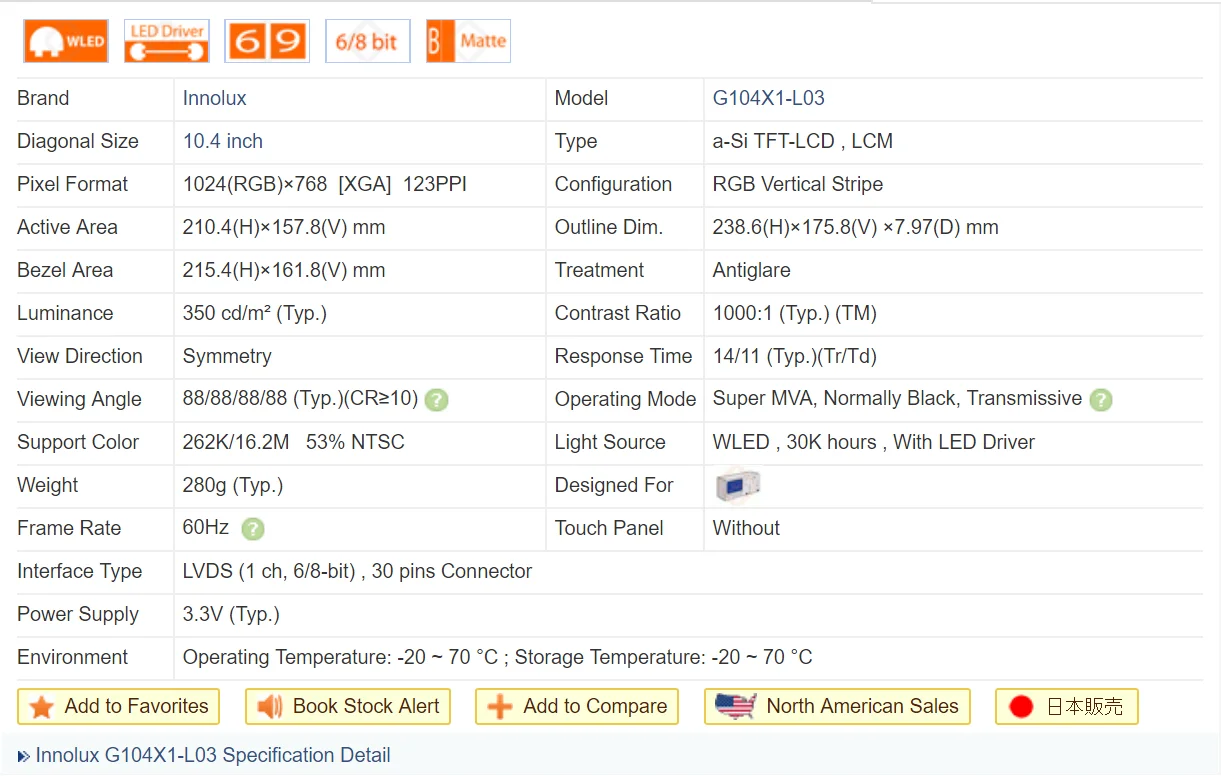This screenshot has height=776, width=1221.
Task: Click the Add to Favorites button label
Action: tap(137, 706)
